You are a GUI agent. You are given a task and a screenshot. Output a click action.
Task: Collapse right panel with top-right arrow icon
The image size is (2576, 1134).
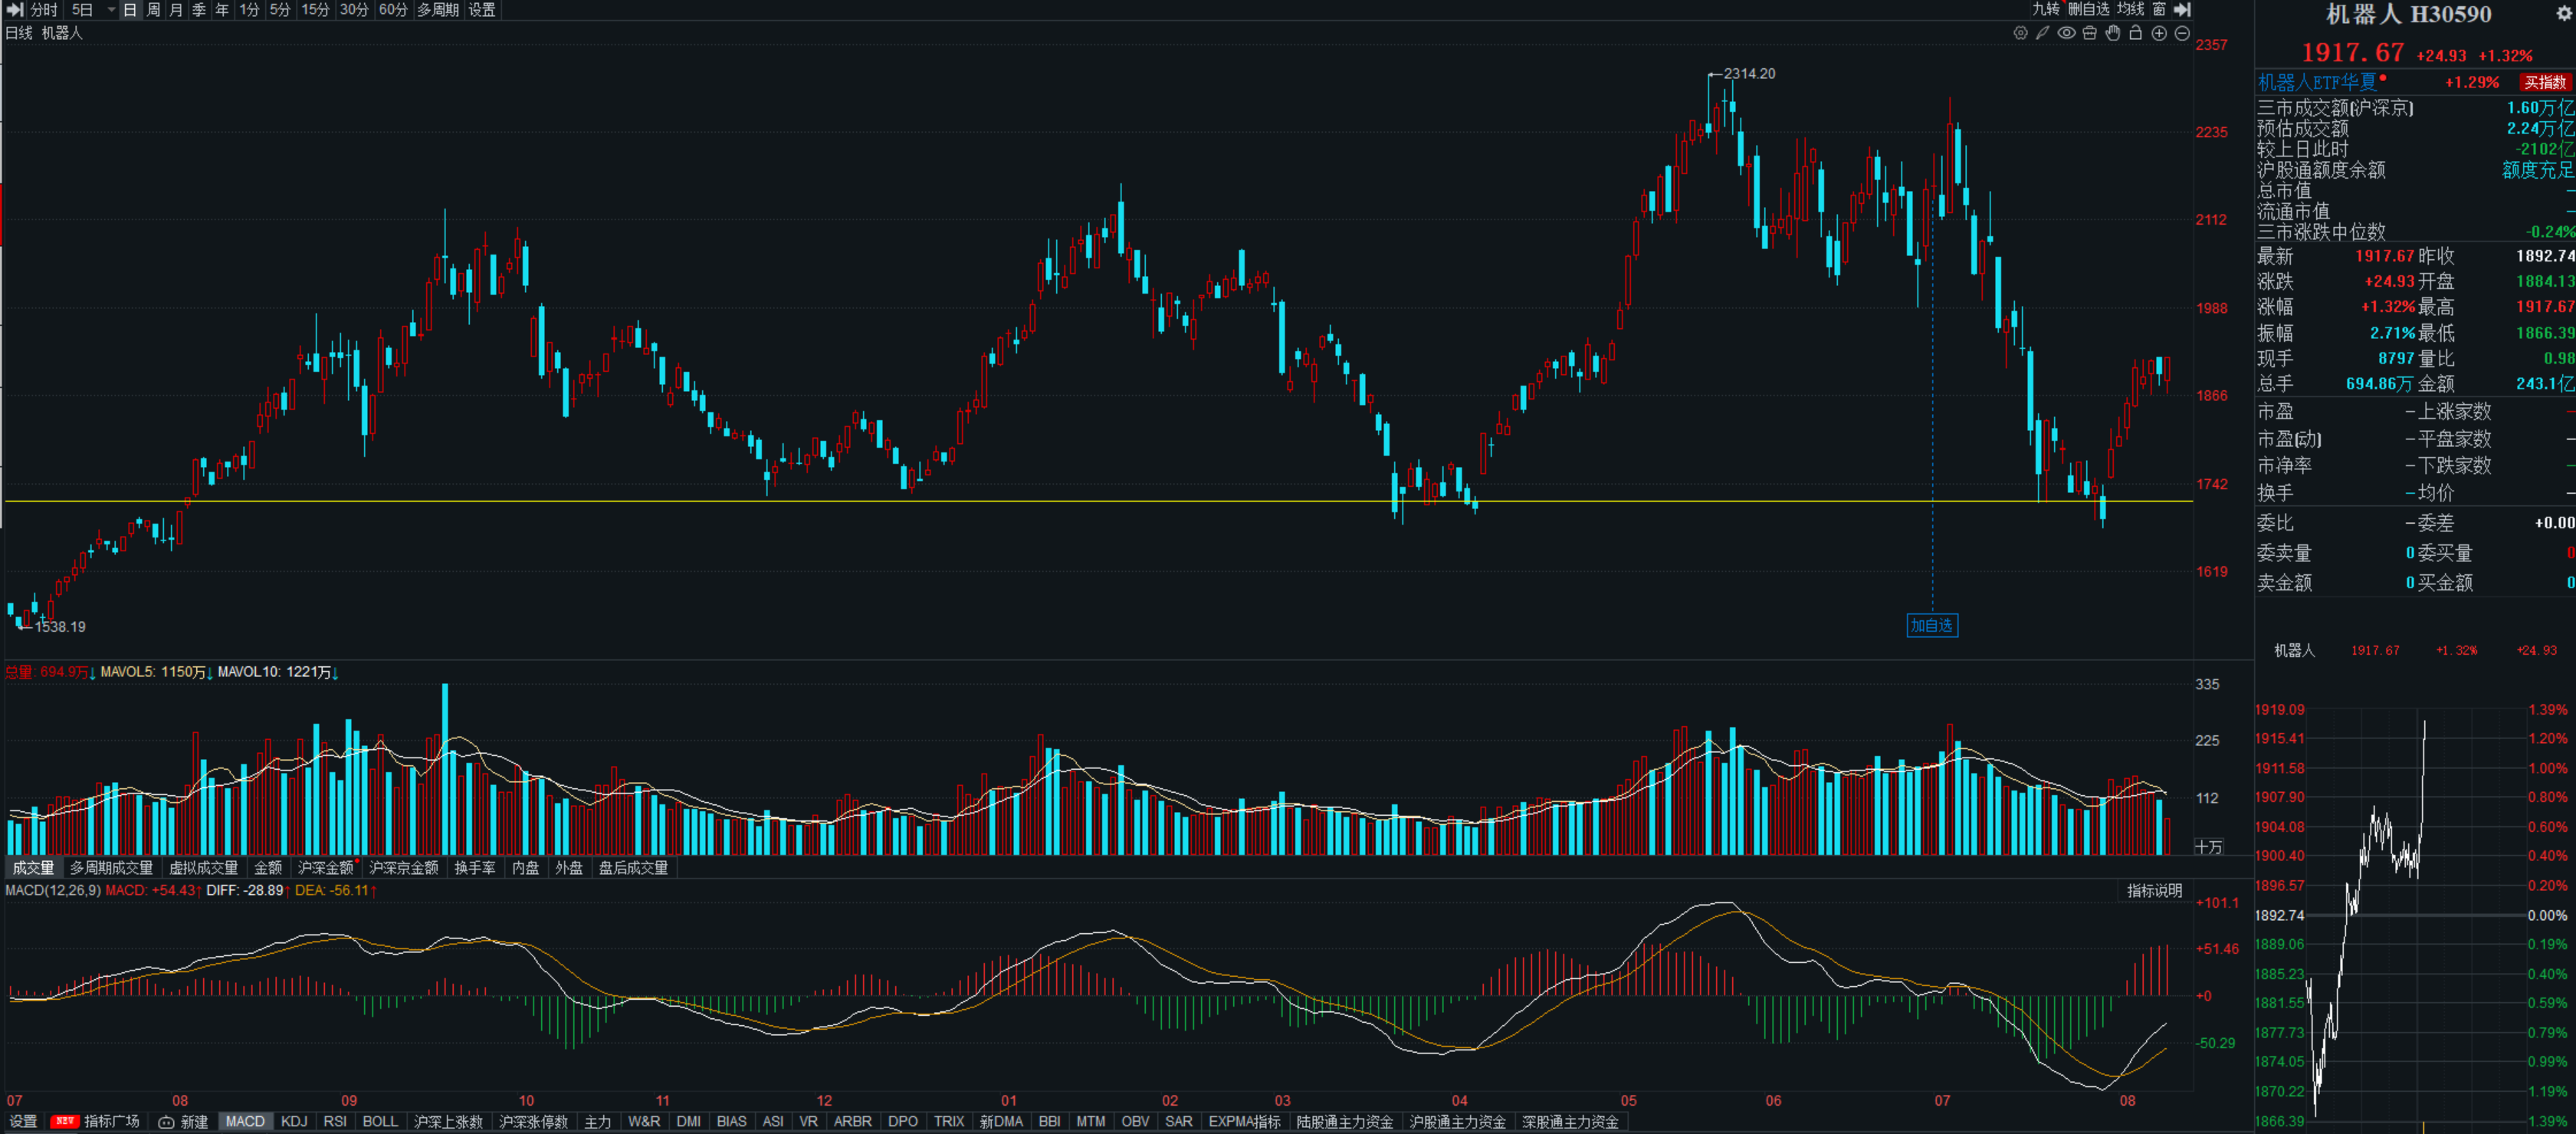point(2183,9)
